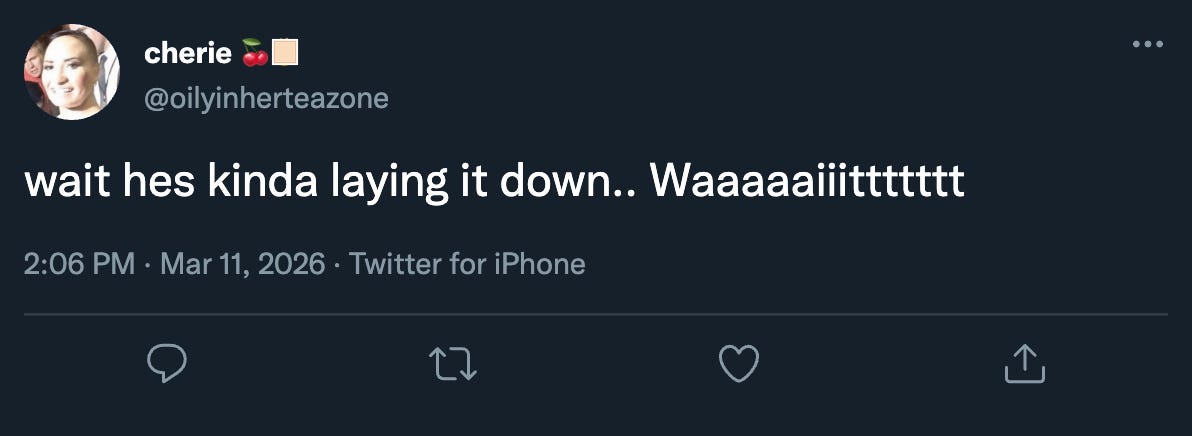Screen dimensions: 1192x436
Task: Click the cherry emoji beside cherie
Action: pos(255,53)
